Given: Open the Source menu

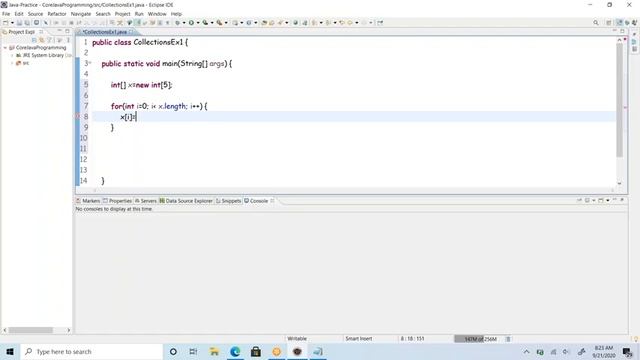Looking at the screenshot, I should click(35, 14).
